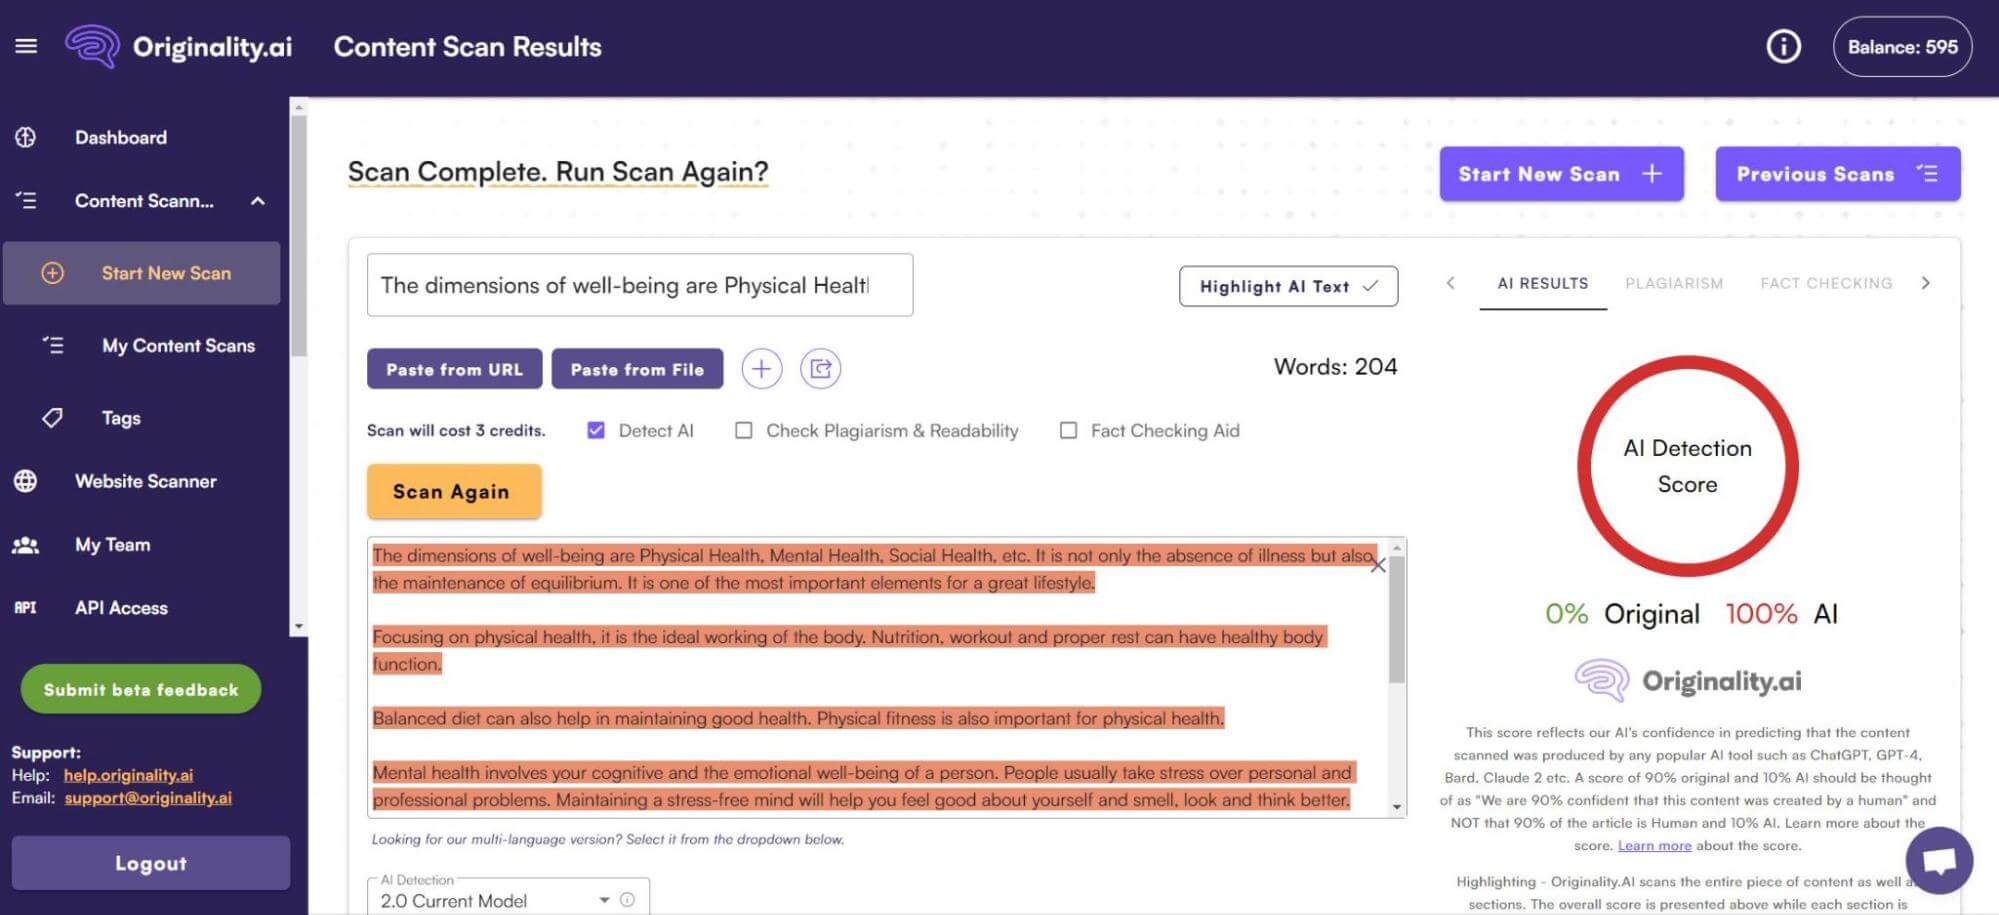This screenshot has height=915, width=1999.
Task: Open My Team in the sidebar
Action: [113, 545]
